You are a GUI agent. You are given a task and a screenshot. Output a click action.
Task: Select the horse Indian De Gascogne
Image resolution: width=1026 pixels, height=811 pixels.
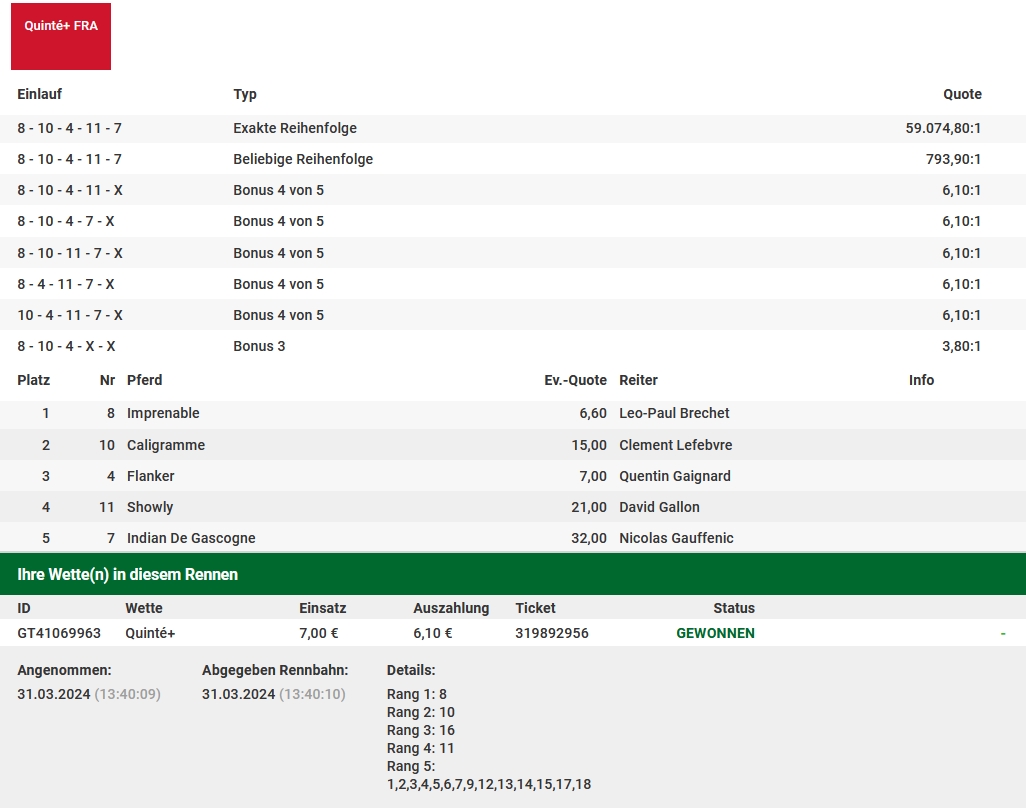tap(191, 538)
